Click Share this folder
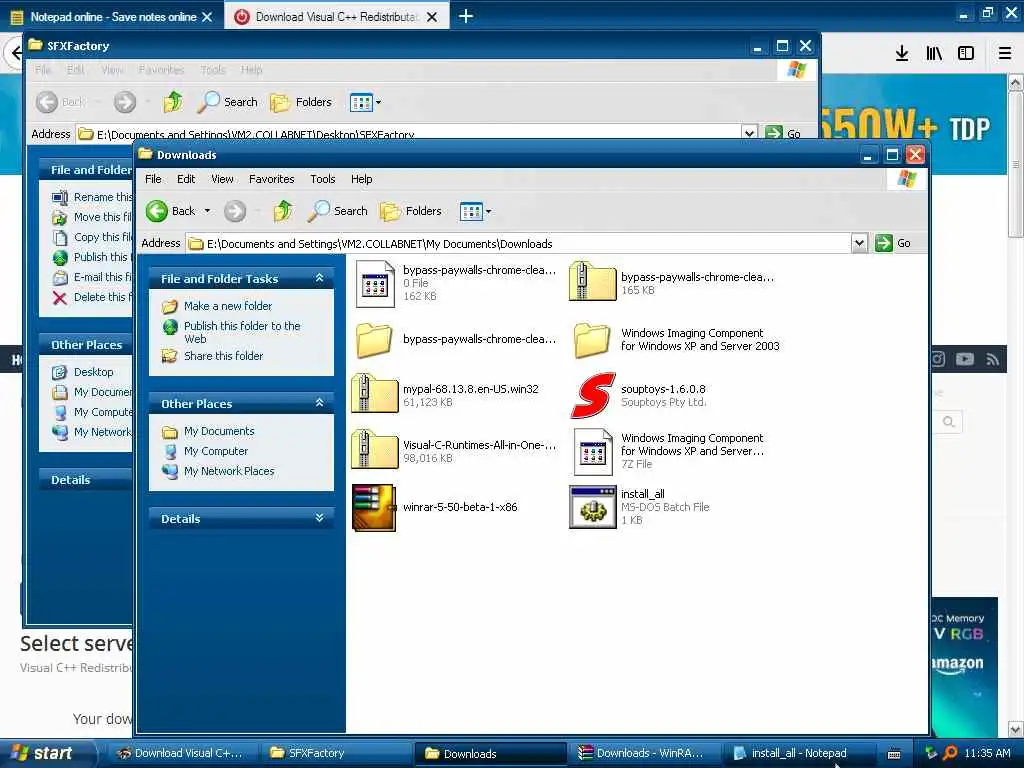 pyautogui.click(x=223, y=356)
